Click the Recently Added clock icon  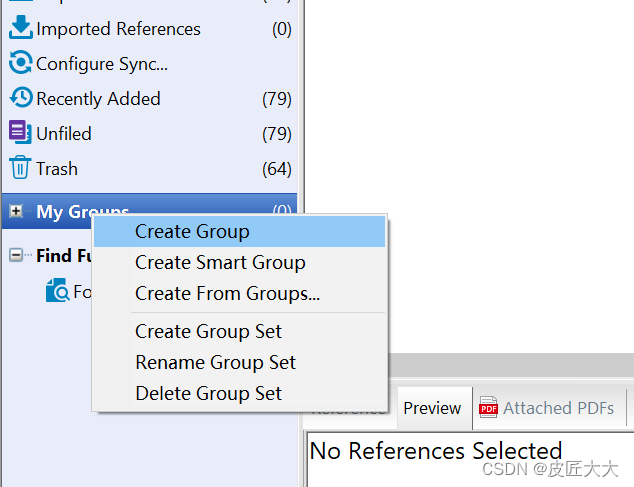(21, 97)
